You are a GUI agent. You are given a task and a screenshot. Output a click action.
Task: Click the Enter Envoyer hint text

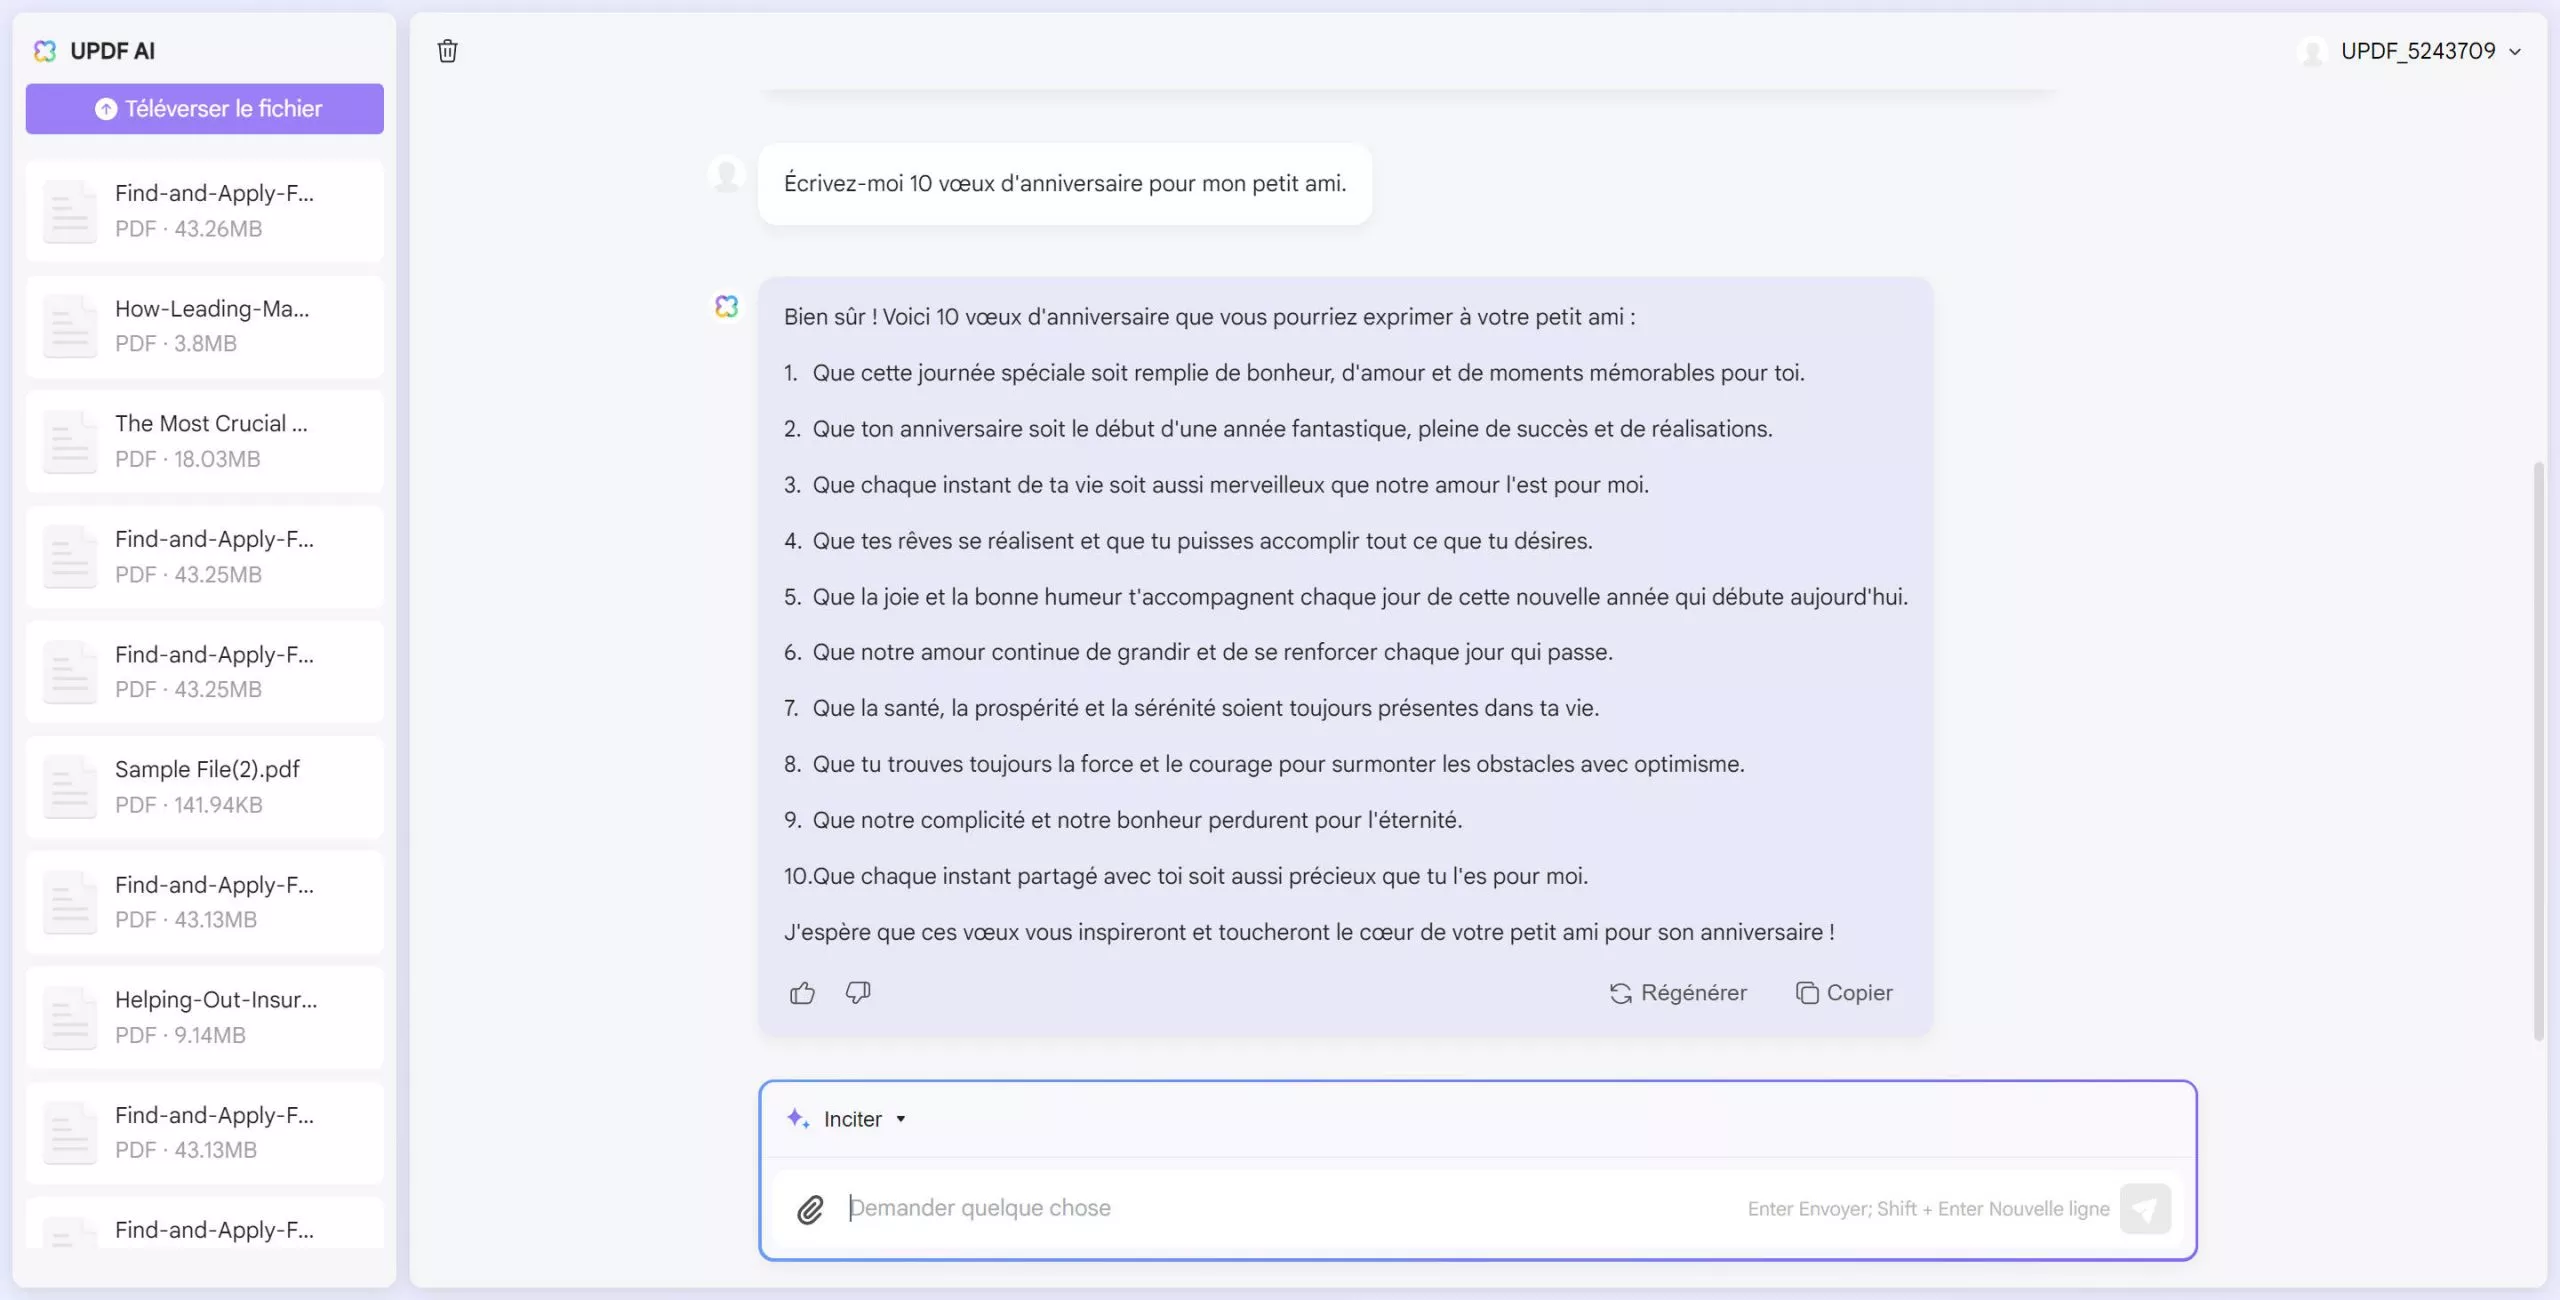point(1928,1209)
